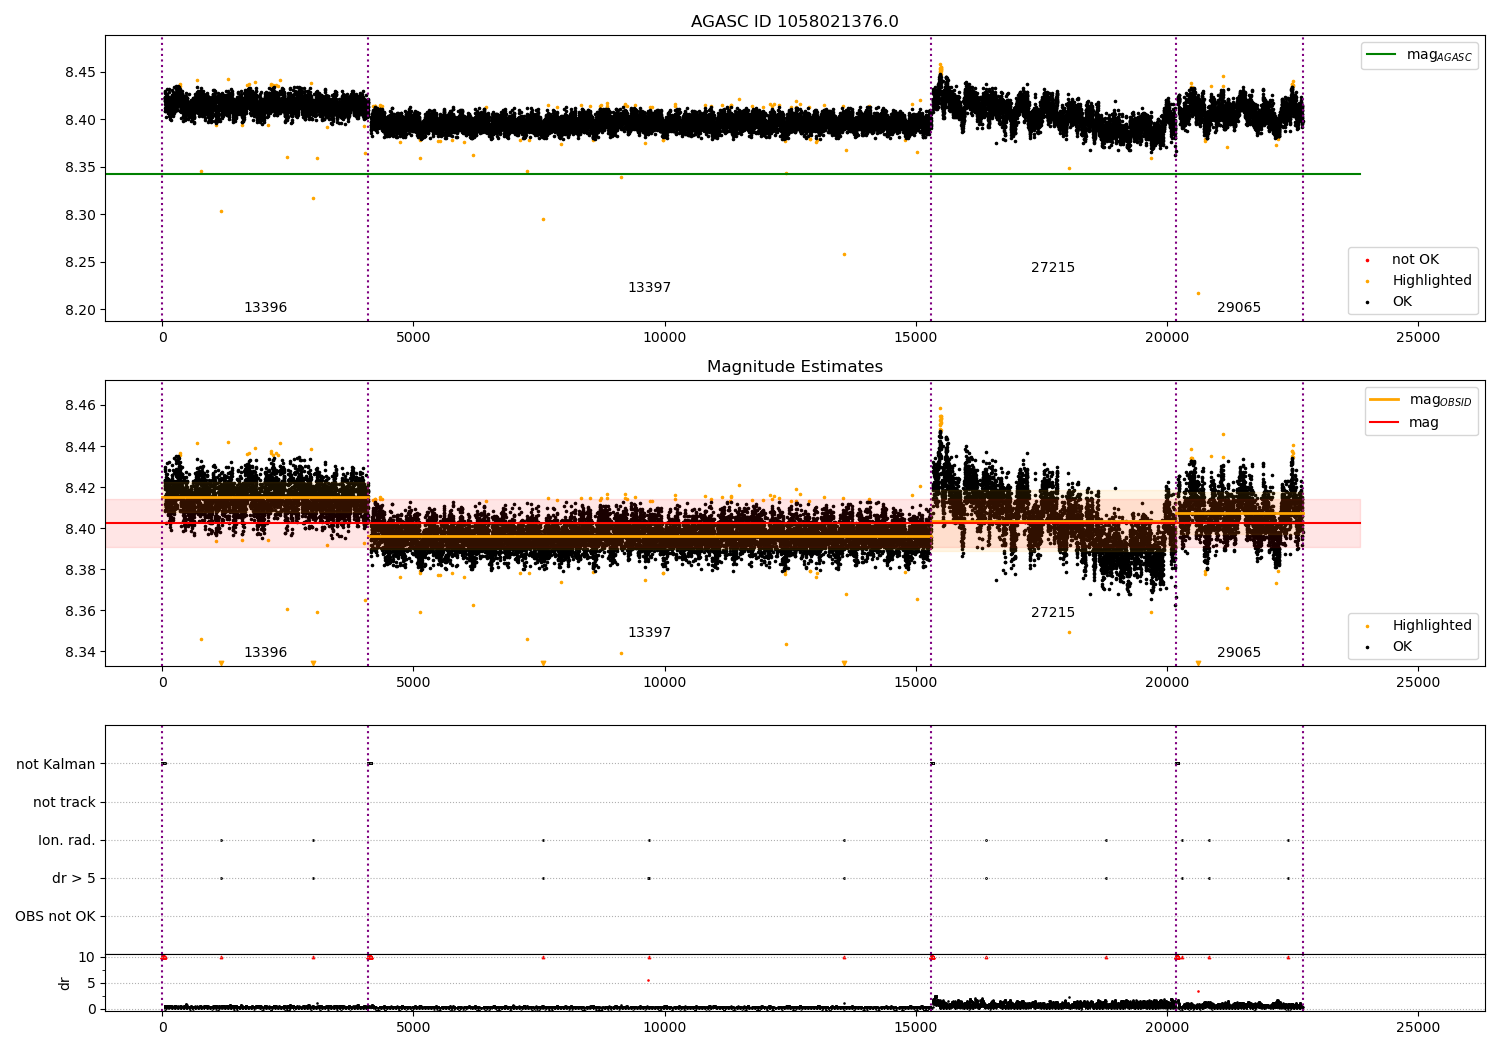
Task: Click the 8.34 y-axis tick label
Action: (x=79, y=652)
